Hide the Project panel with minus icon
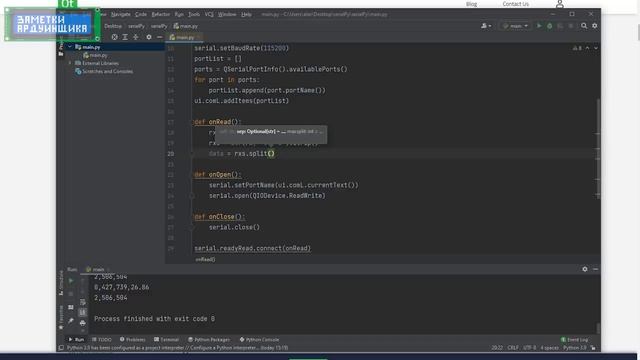The width and height of the screenshot is (640, 360). pos(160,37)
